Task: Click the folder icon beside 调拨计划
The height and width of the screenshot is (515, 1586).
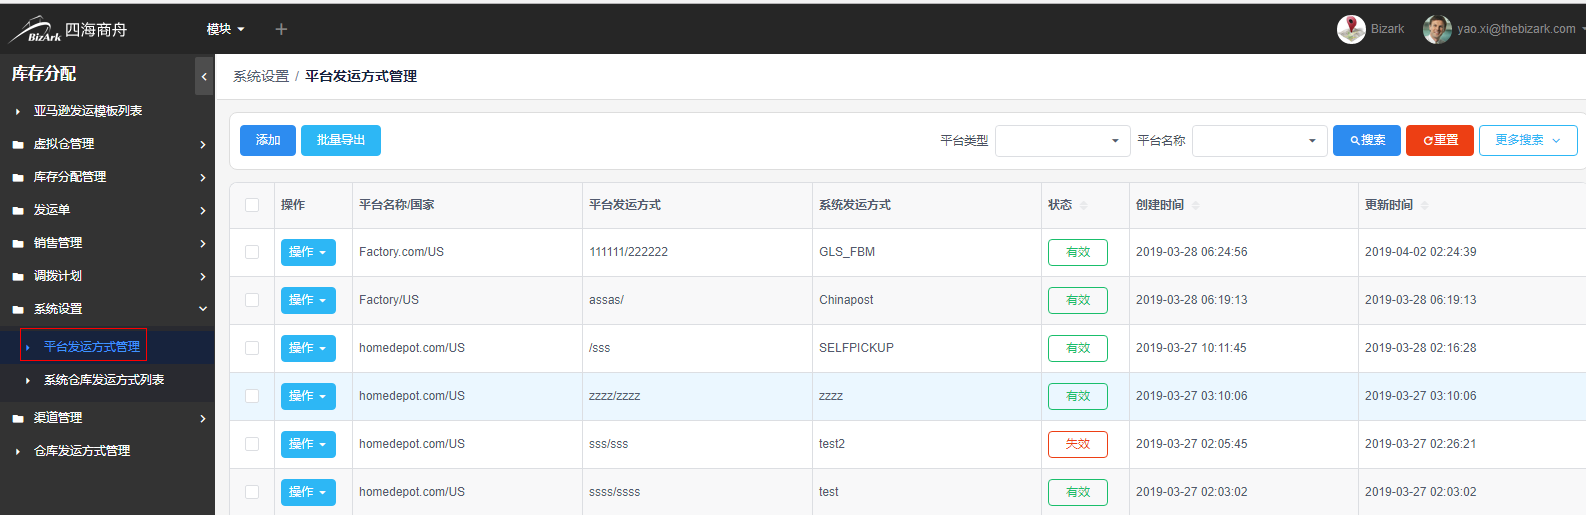Action: pos(18,276)
